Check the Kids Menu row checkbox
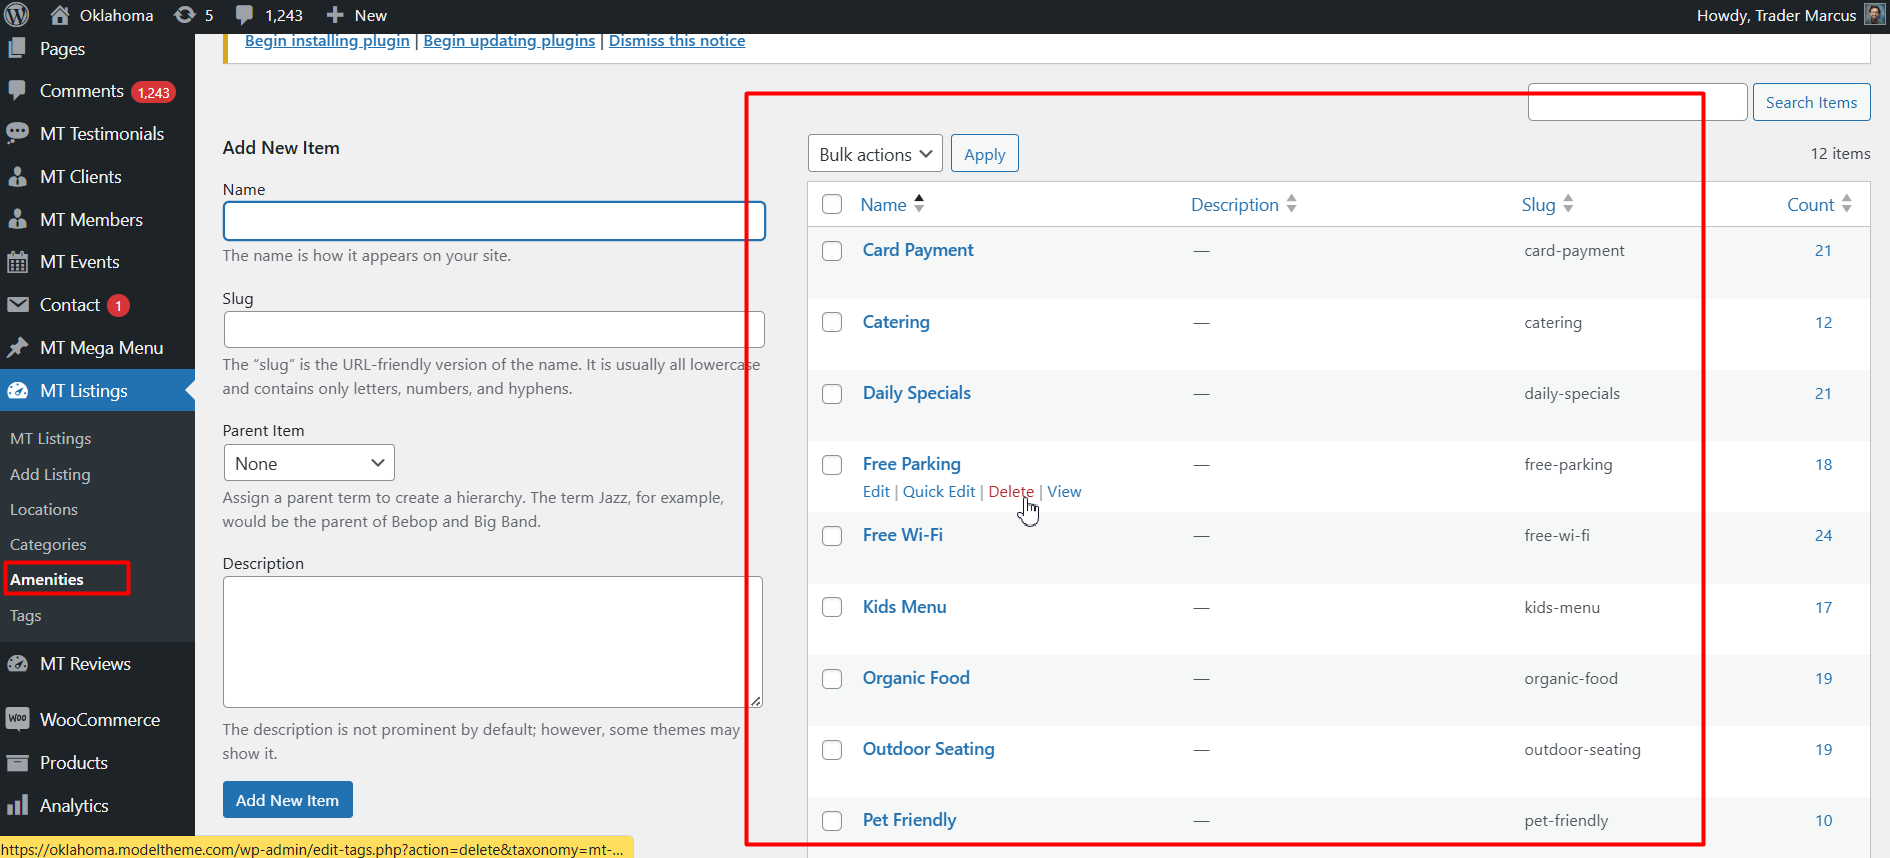 (832, 607)
